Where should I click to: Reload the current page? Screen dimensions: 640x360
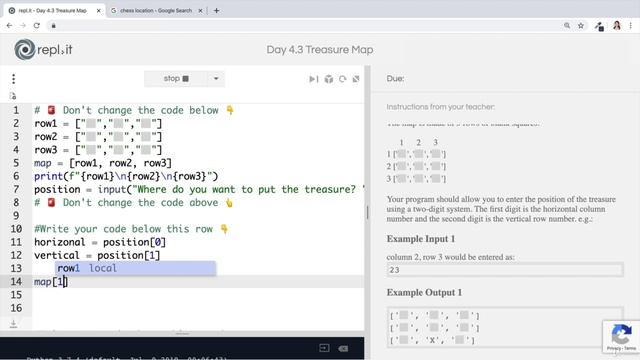[37, 26]
